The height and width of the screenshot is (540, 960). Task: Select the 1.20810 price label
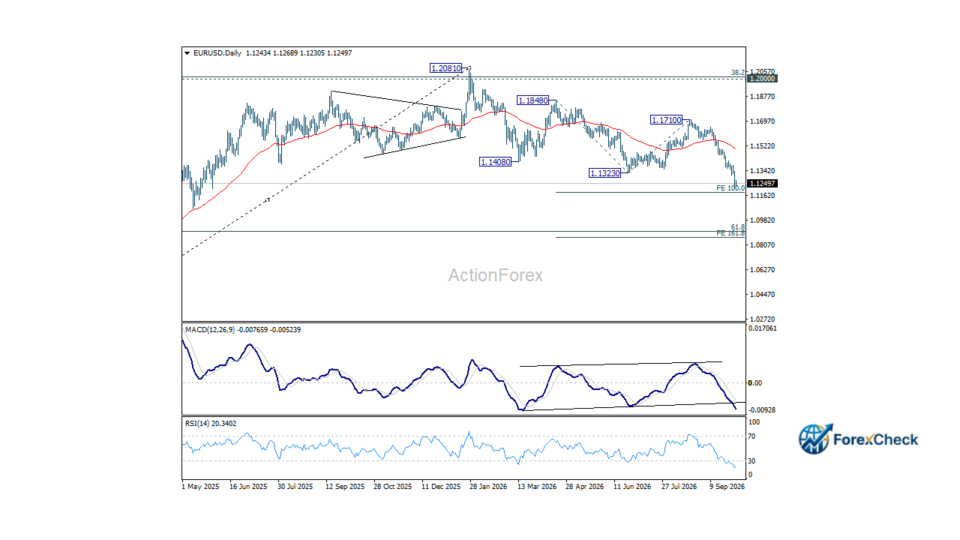[446, 69]
